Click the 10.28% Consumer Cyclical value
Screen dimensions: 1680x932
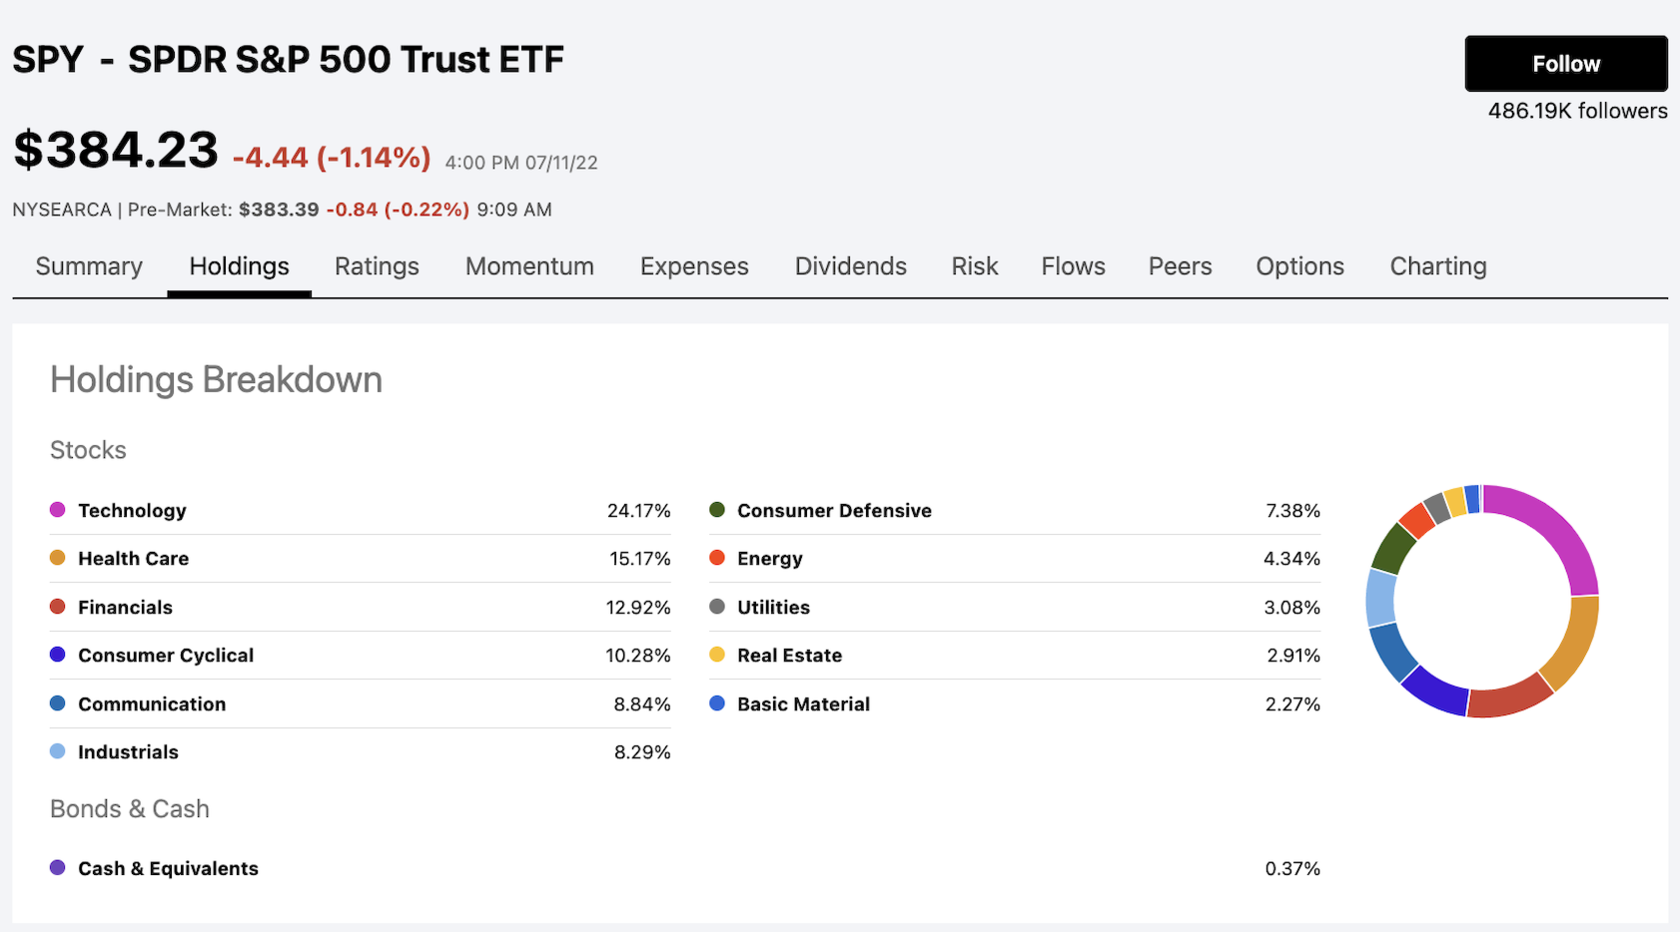tap(638, 655)
